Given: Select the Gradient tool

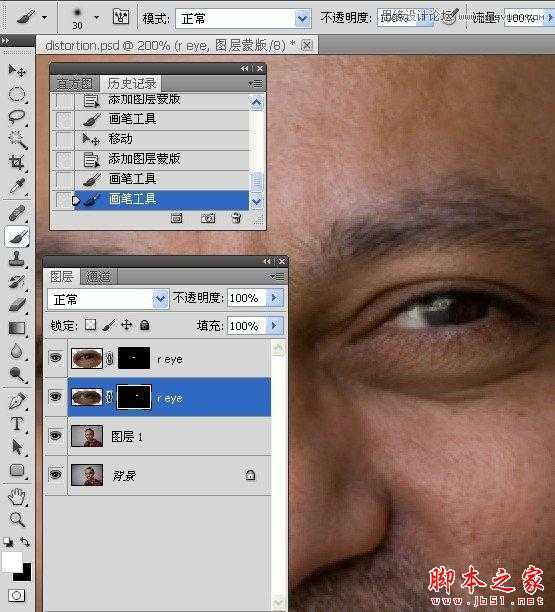Looking at the screenshot, I should (x=17, y=328).
